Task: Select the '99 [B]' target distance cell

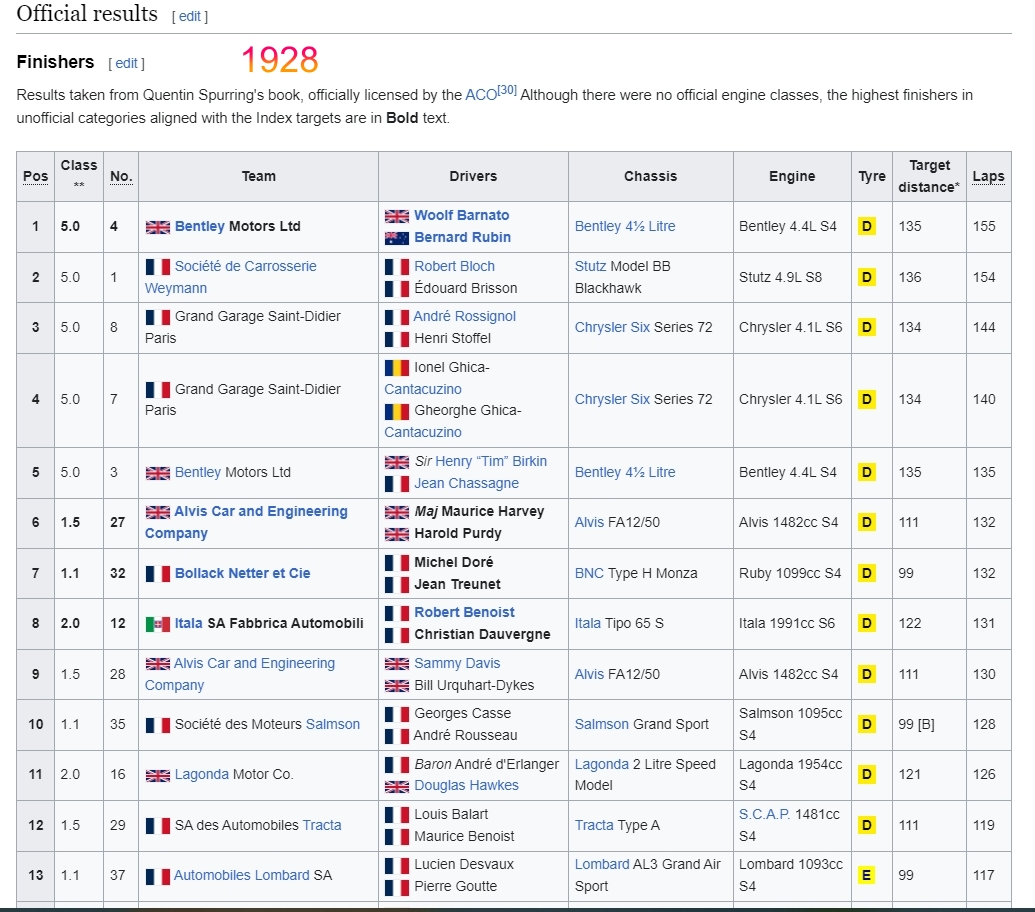Action: 929,725
